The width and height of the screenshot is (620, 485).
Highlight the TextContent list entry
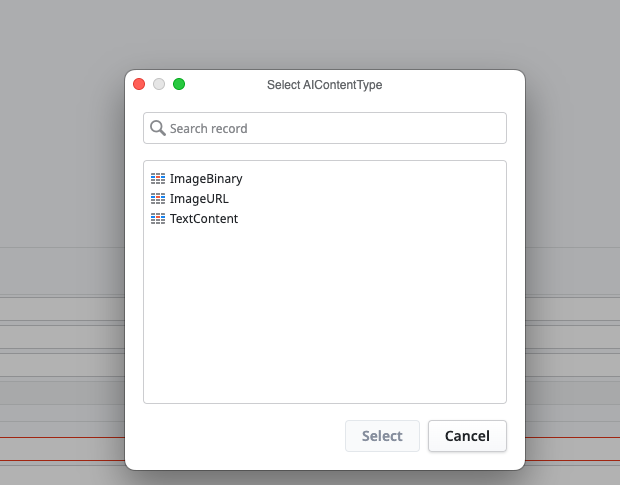tap(204, 219)
